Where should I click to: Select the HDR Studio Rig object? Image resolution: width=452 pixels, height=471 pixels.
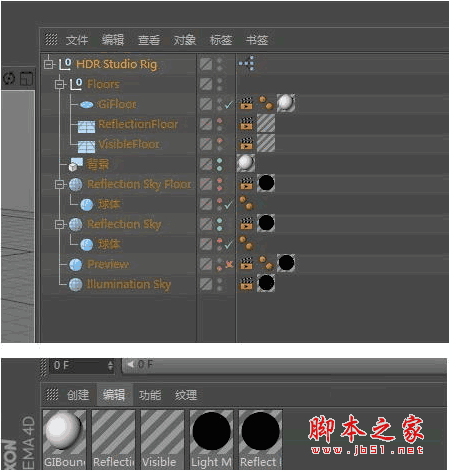tap(117, 64)
